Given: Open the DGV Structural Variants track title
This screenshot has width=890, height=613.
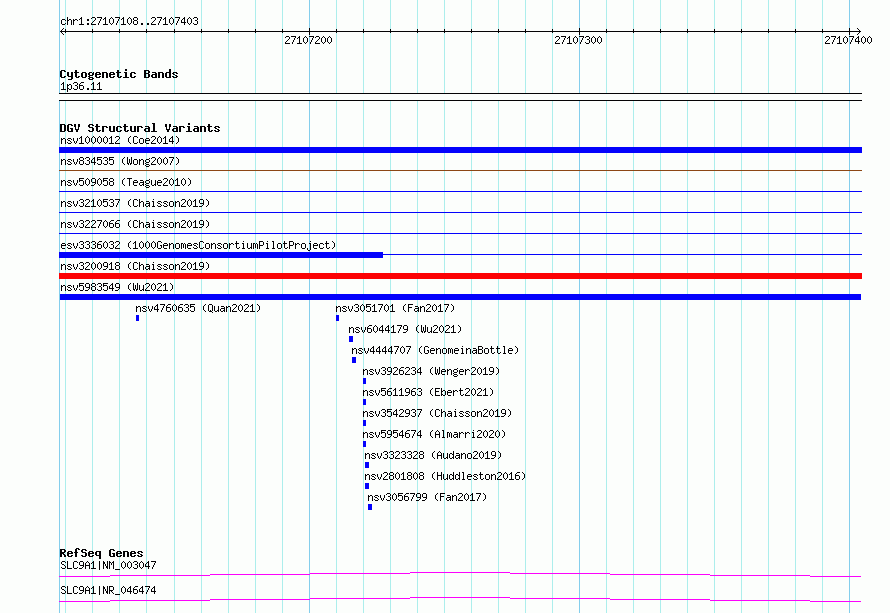Looking at the screenshot, I should [x=140, y=128].
